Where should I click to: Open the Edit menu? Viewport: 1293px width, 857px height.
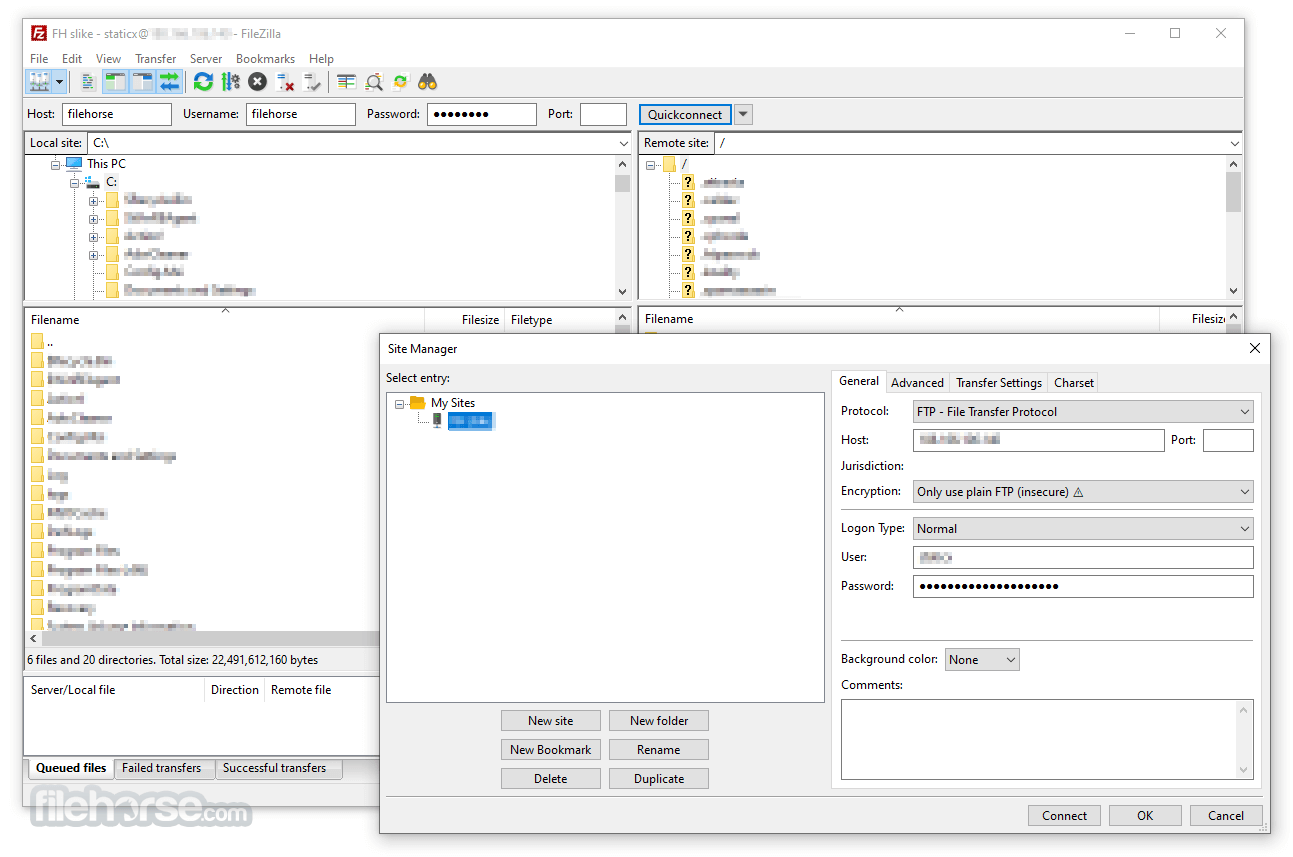pyautogui.click(x=72, y=59)
